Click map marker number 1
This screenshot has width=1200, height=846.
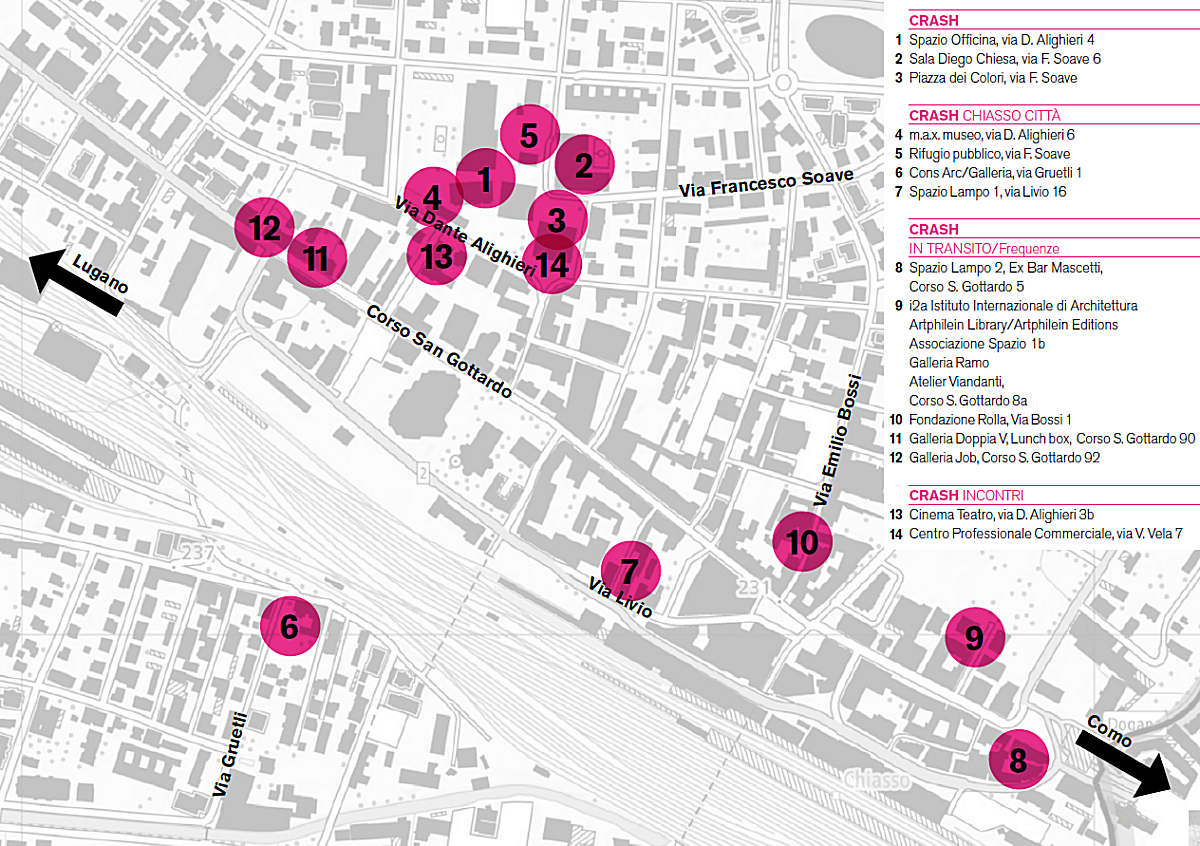coord(485,180)
